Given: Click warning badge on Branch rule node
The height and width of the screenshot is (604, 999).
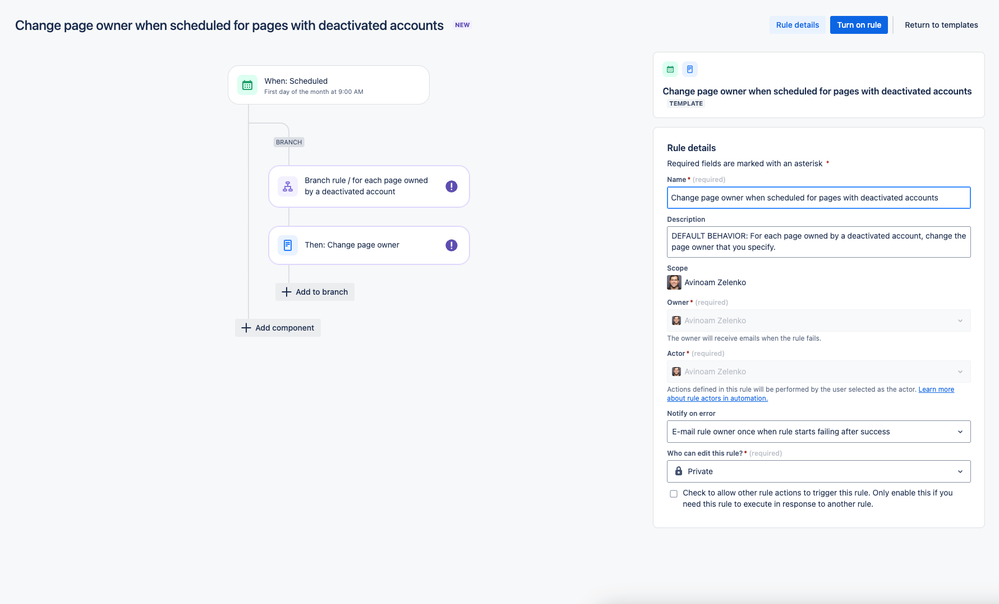Looking at the screenshot, I should (451, 186).
